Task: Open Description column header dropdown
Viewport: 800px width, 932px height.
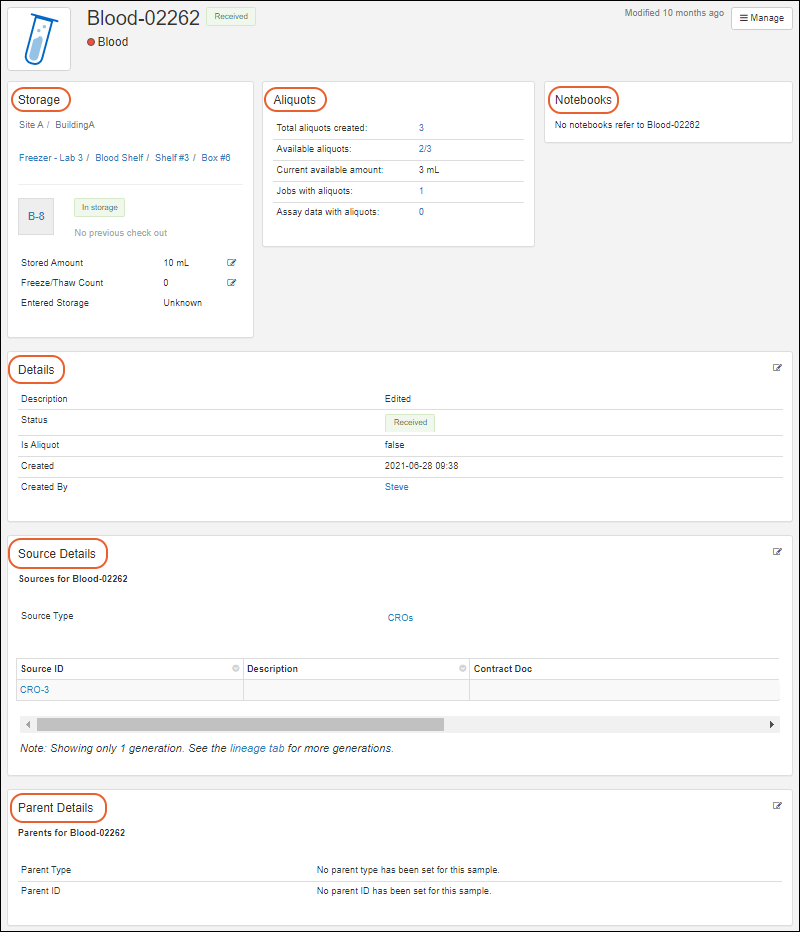Action: 462,669
